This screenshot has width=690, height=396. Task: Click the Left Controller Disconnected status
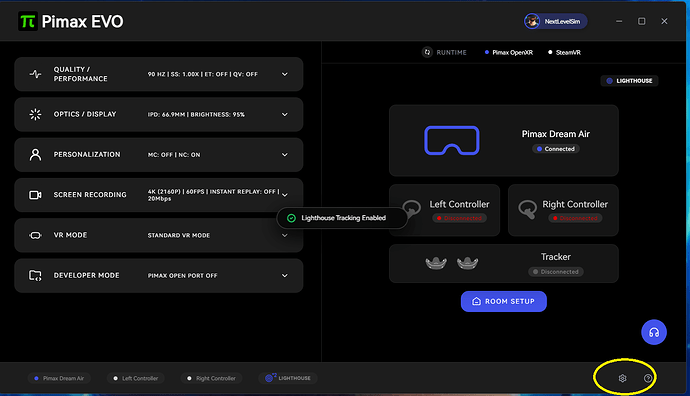coord(459,218)
